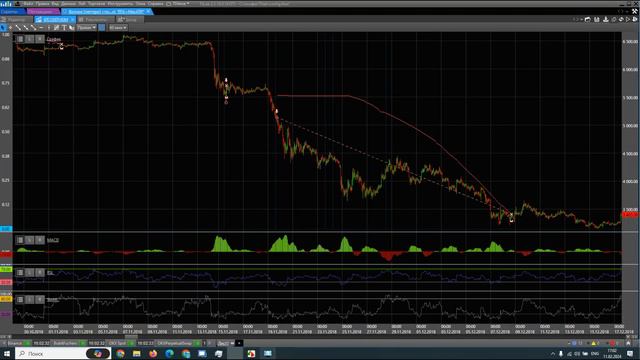The height and width of the screenshot is (360, 640).
Task: Open the bottom indicator pane menu button
Action: (20, 300)
